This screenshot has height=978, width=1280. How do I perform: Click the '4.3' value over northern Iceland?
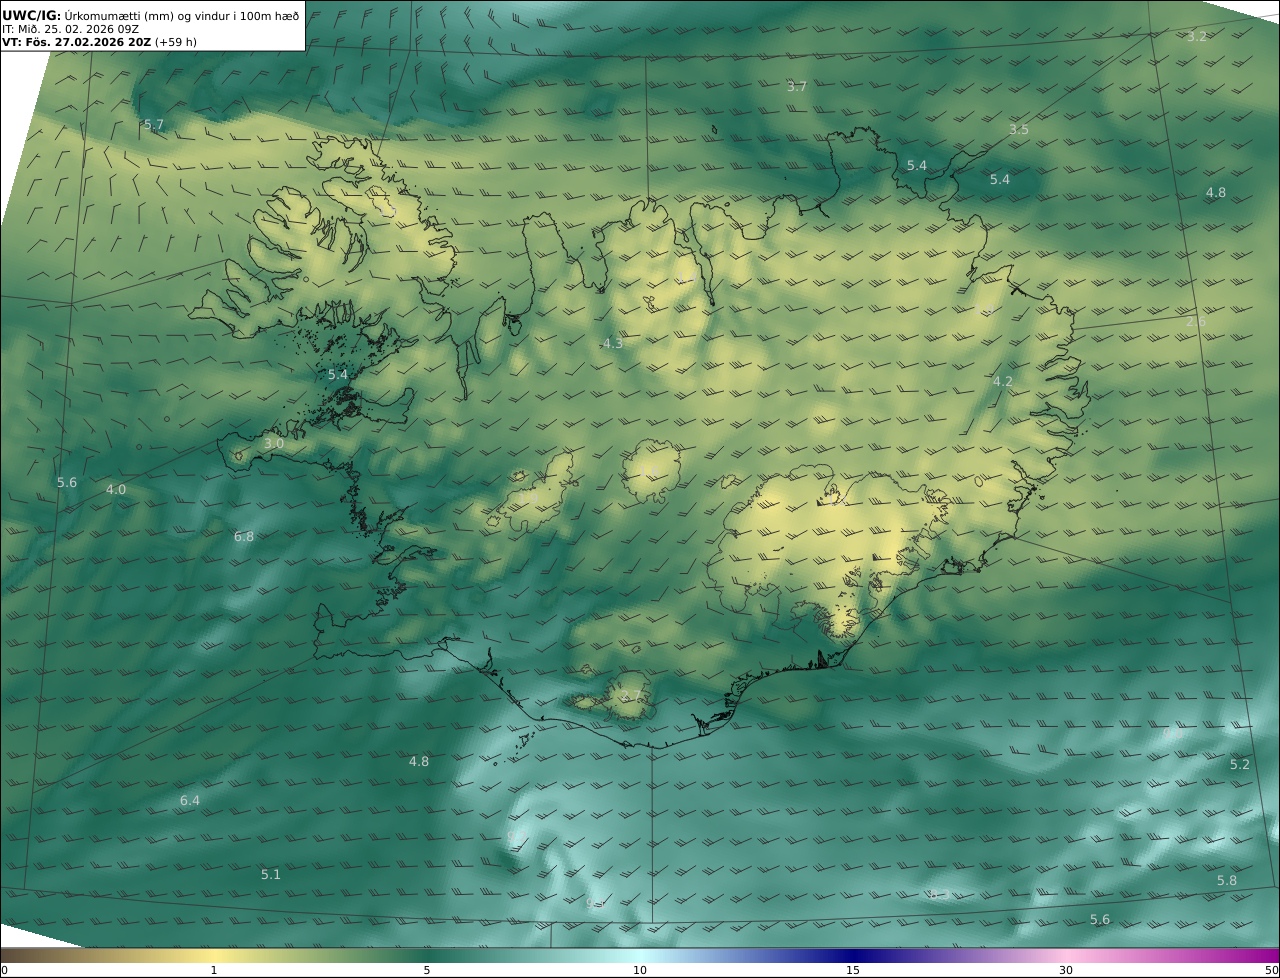tap(612, 344)
